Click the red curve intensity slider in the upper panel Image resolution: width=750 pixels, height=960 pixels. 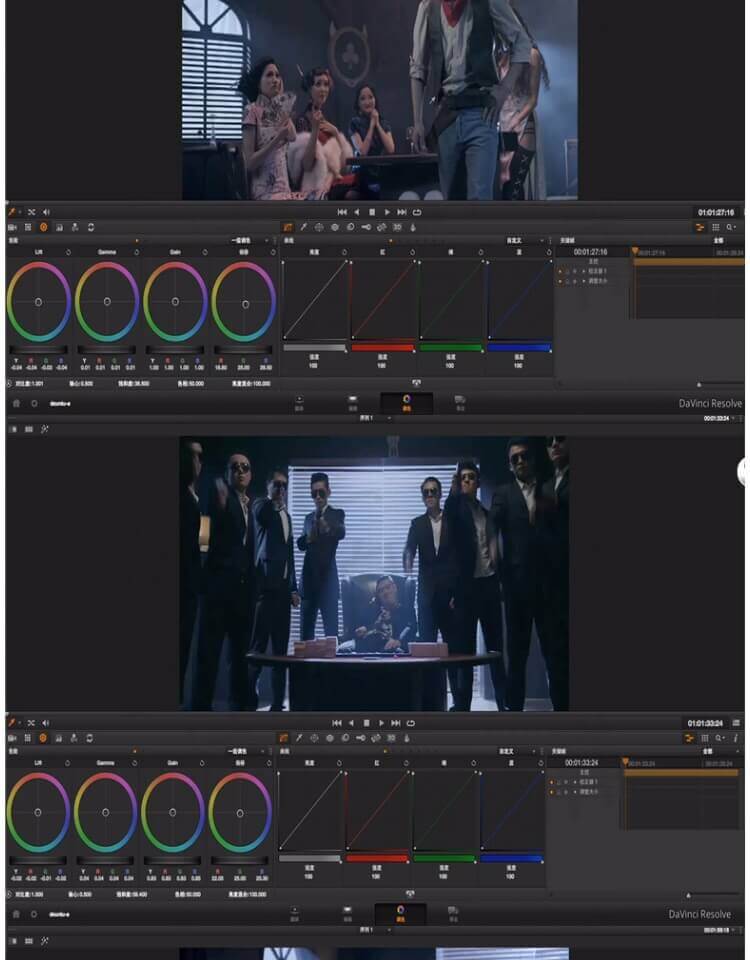pyautogui.click(x=383, y=348)
